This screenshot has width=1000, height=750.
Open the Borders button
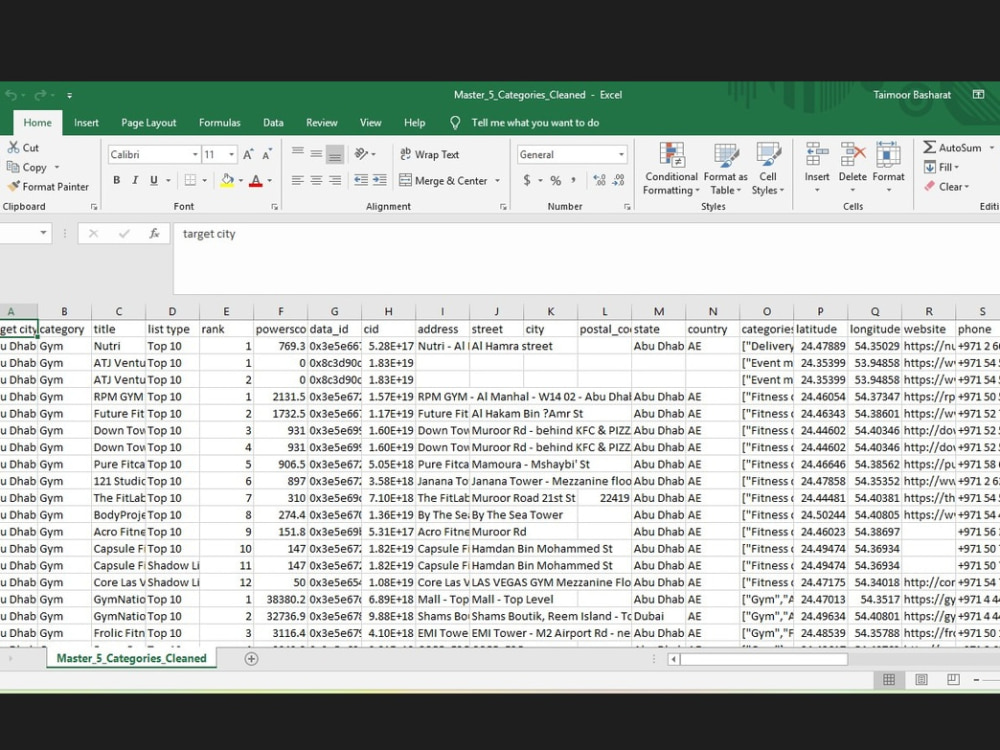(190, 180)
